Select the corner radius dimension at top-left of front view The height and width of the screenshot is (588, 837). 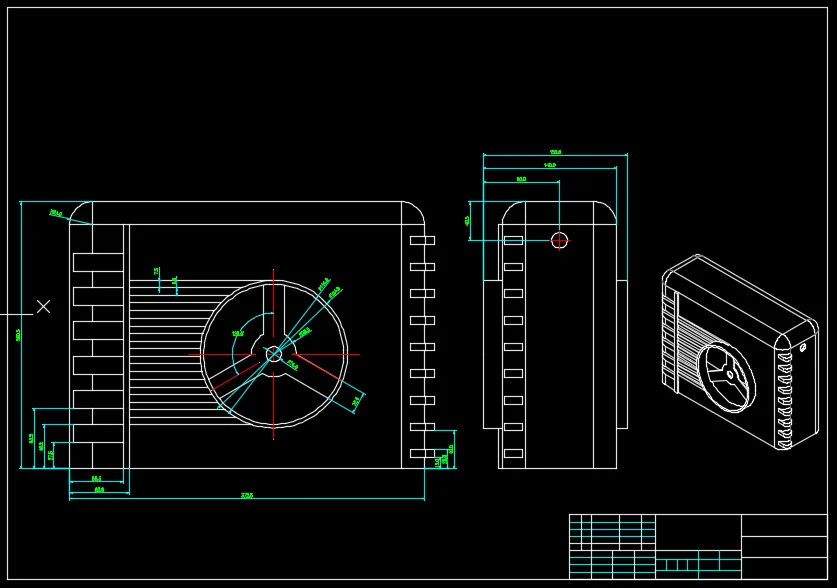[x=56, y=213]
